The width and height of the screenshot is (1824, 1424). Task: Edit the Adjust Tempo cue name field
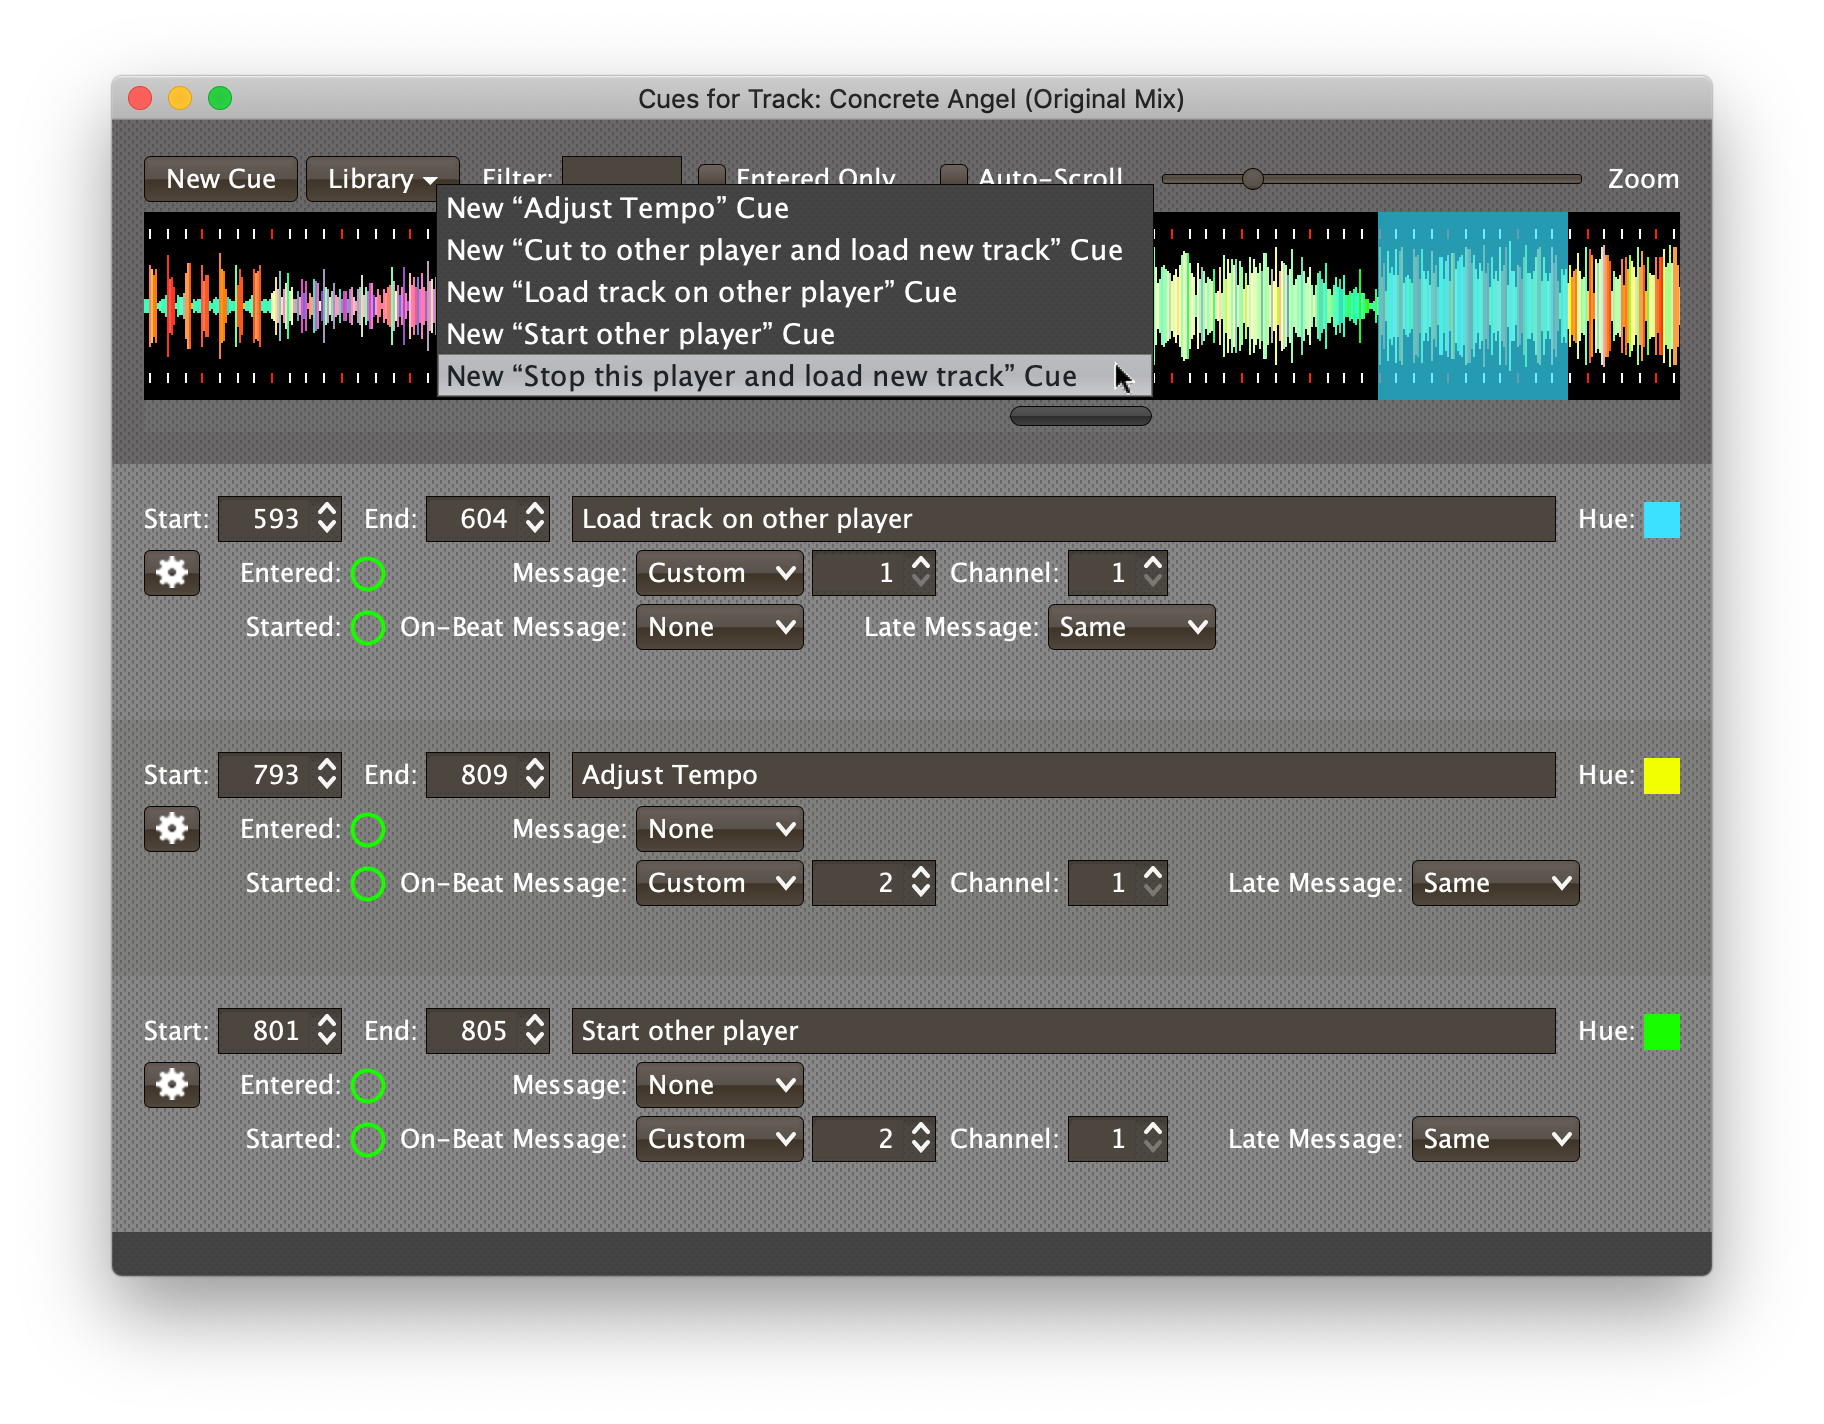[1063, 775]
